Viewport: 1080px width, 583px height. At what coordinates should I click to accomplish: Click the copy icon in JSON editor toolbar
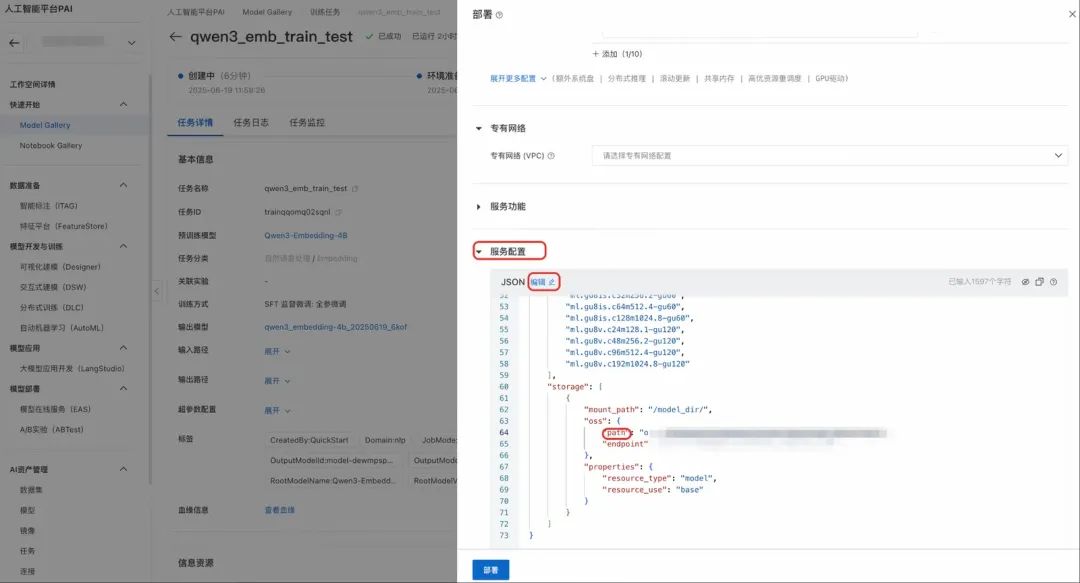pyautogui.click(x=1039, y=282)
